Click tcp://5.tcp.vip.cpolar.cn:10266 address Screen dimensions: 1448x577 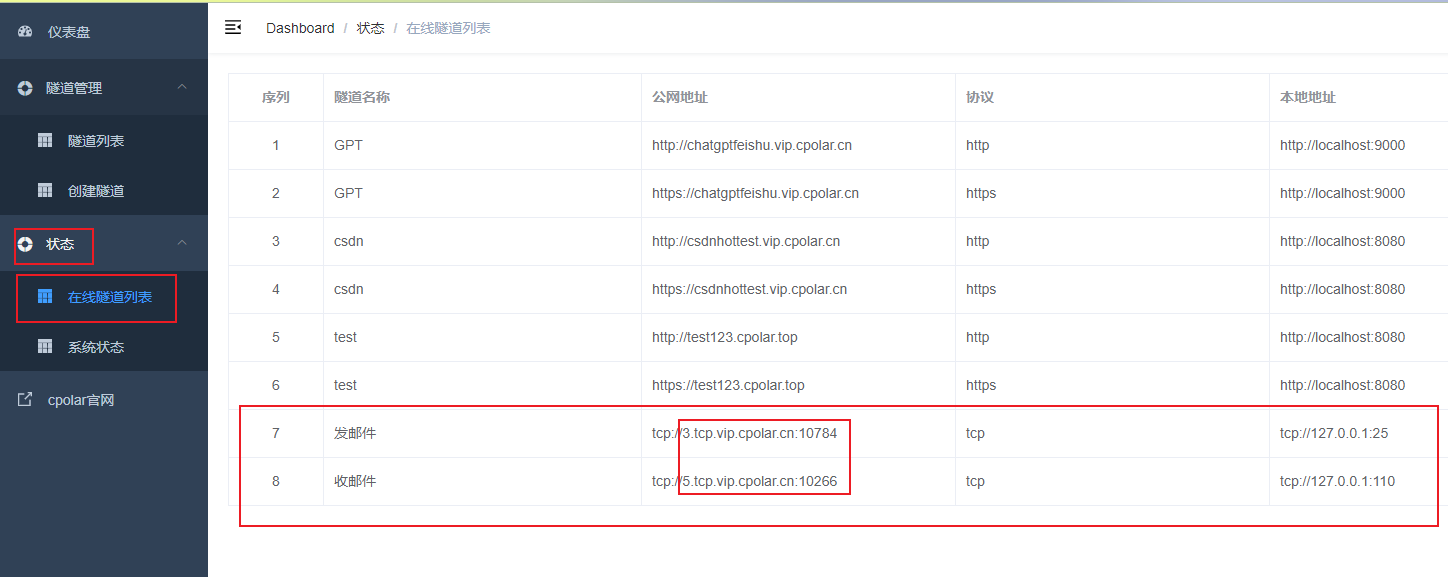coord(744,481)
